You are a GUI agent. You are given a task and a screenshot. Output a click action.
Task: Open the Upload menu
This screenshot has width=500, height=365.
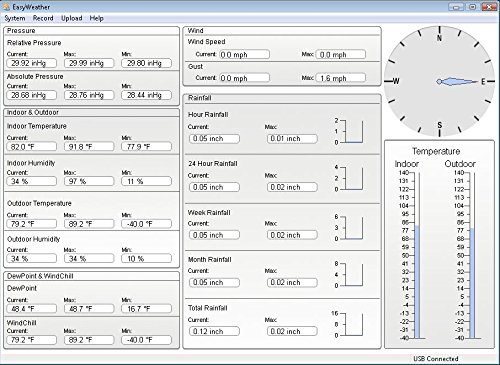pos(72,18)
